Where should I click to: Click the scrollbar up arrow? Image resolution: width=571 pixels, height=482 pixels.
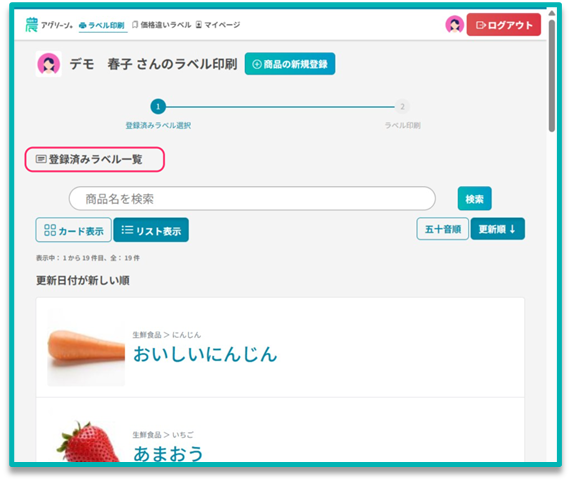click(x=552, y=13)
